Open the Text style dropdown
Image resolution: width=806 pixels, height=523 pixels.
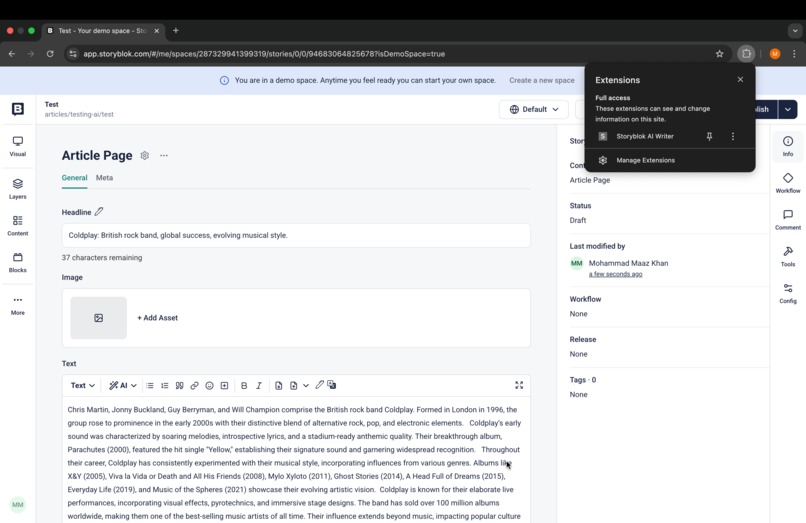point(83,385)
